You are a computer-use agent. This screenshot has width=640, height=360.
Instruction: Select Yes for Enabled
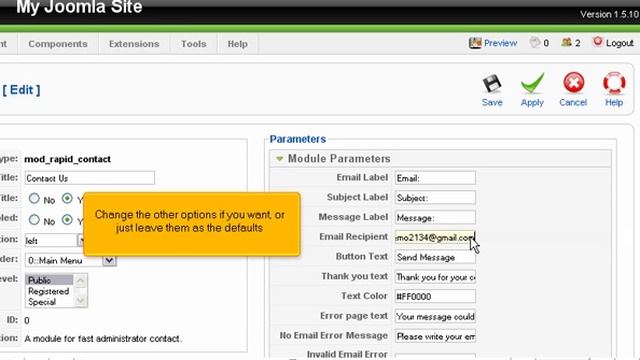pyautogui.click(x=67, y=220)
